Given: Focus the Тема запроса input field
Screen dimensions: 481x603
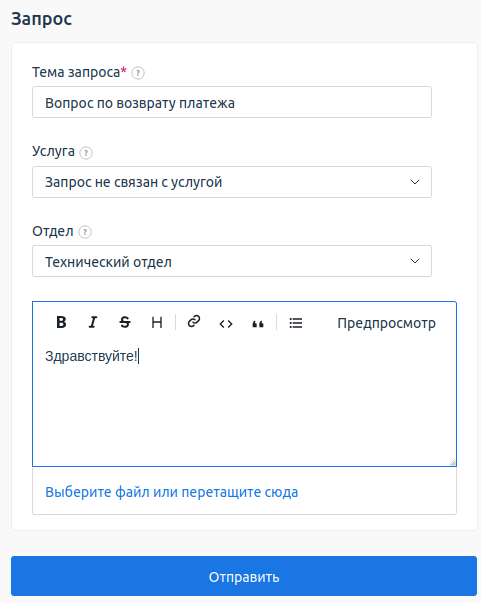Looking at the screenshot, I should (x=232, y=102).
